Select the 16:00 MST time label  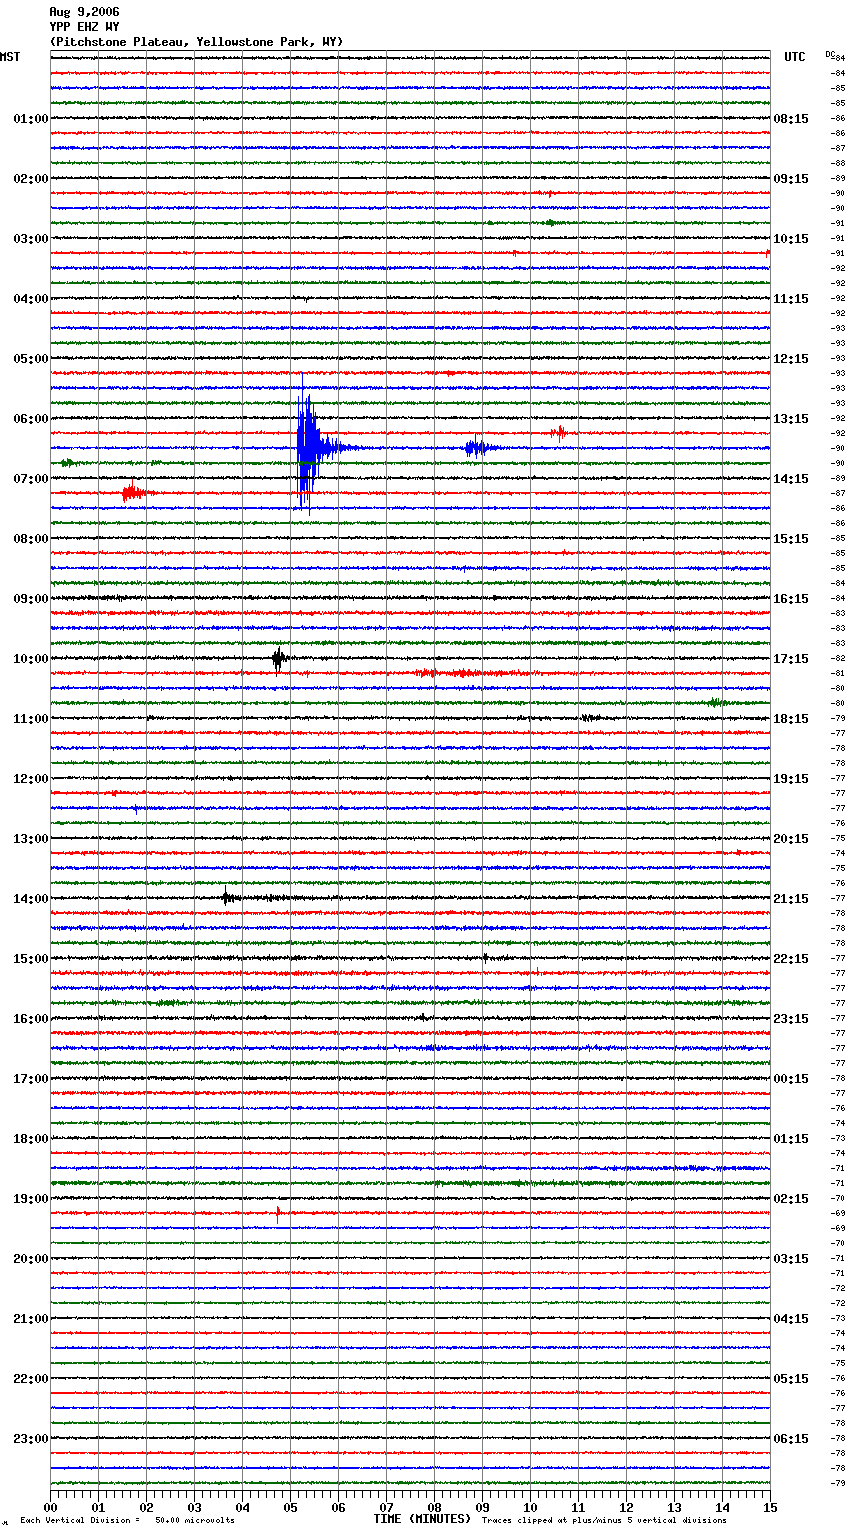(31, 1019)
